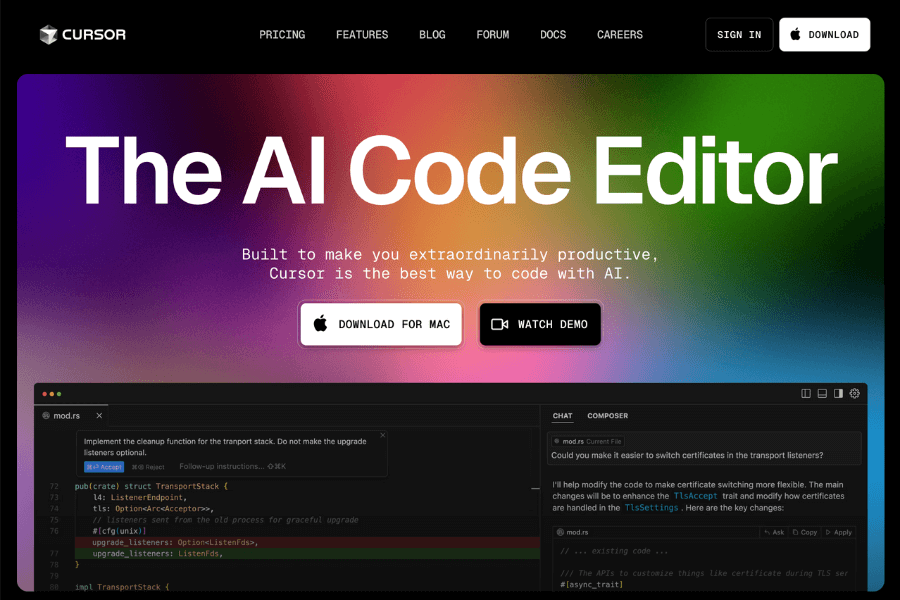Screen dimensions: 900x600
Task: Navigate to Careers
Action: point(619,34)
